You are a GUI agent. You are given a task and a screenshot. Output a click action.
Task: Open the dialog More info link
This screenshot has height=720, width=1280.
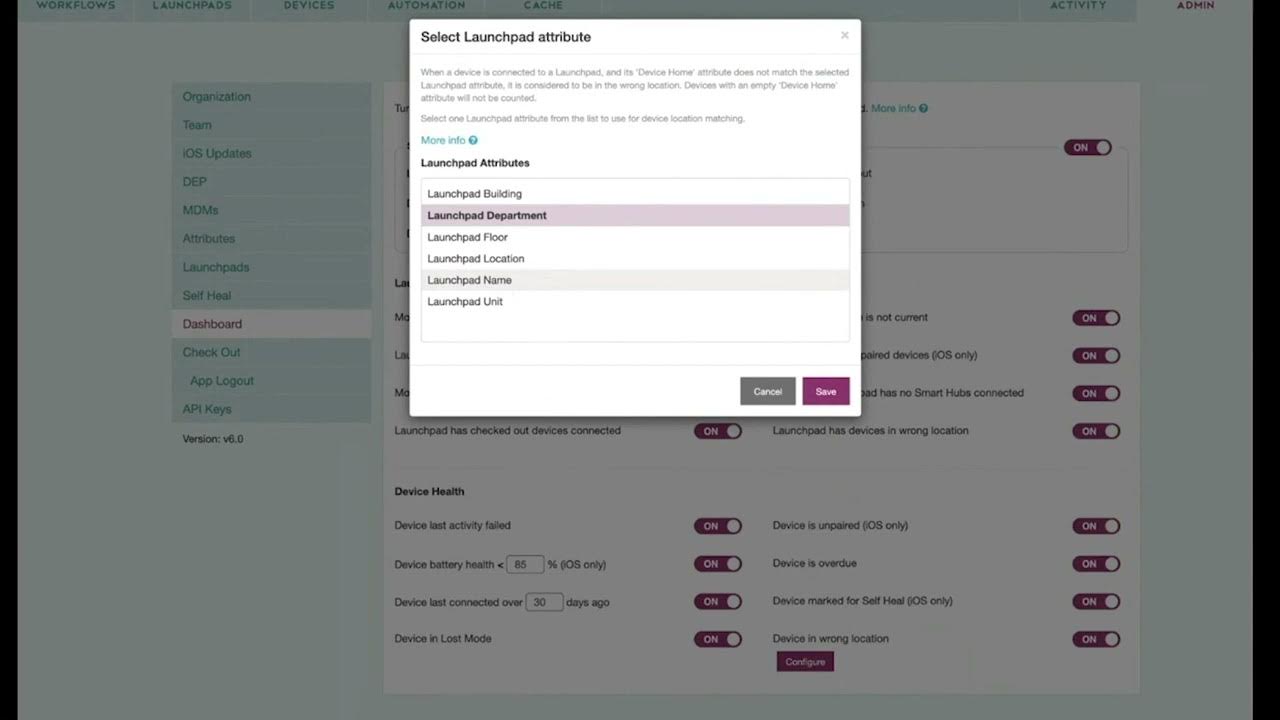click(x=443, y=141)
